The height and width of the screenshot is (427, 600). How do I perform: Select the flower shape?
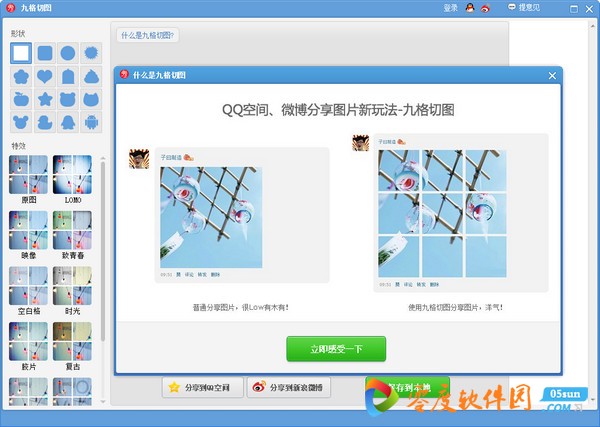point(21,77)
